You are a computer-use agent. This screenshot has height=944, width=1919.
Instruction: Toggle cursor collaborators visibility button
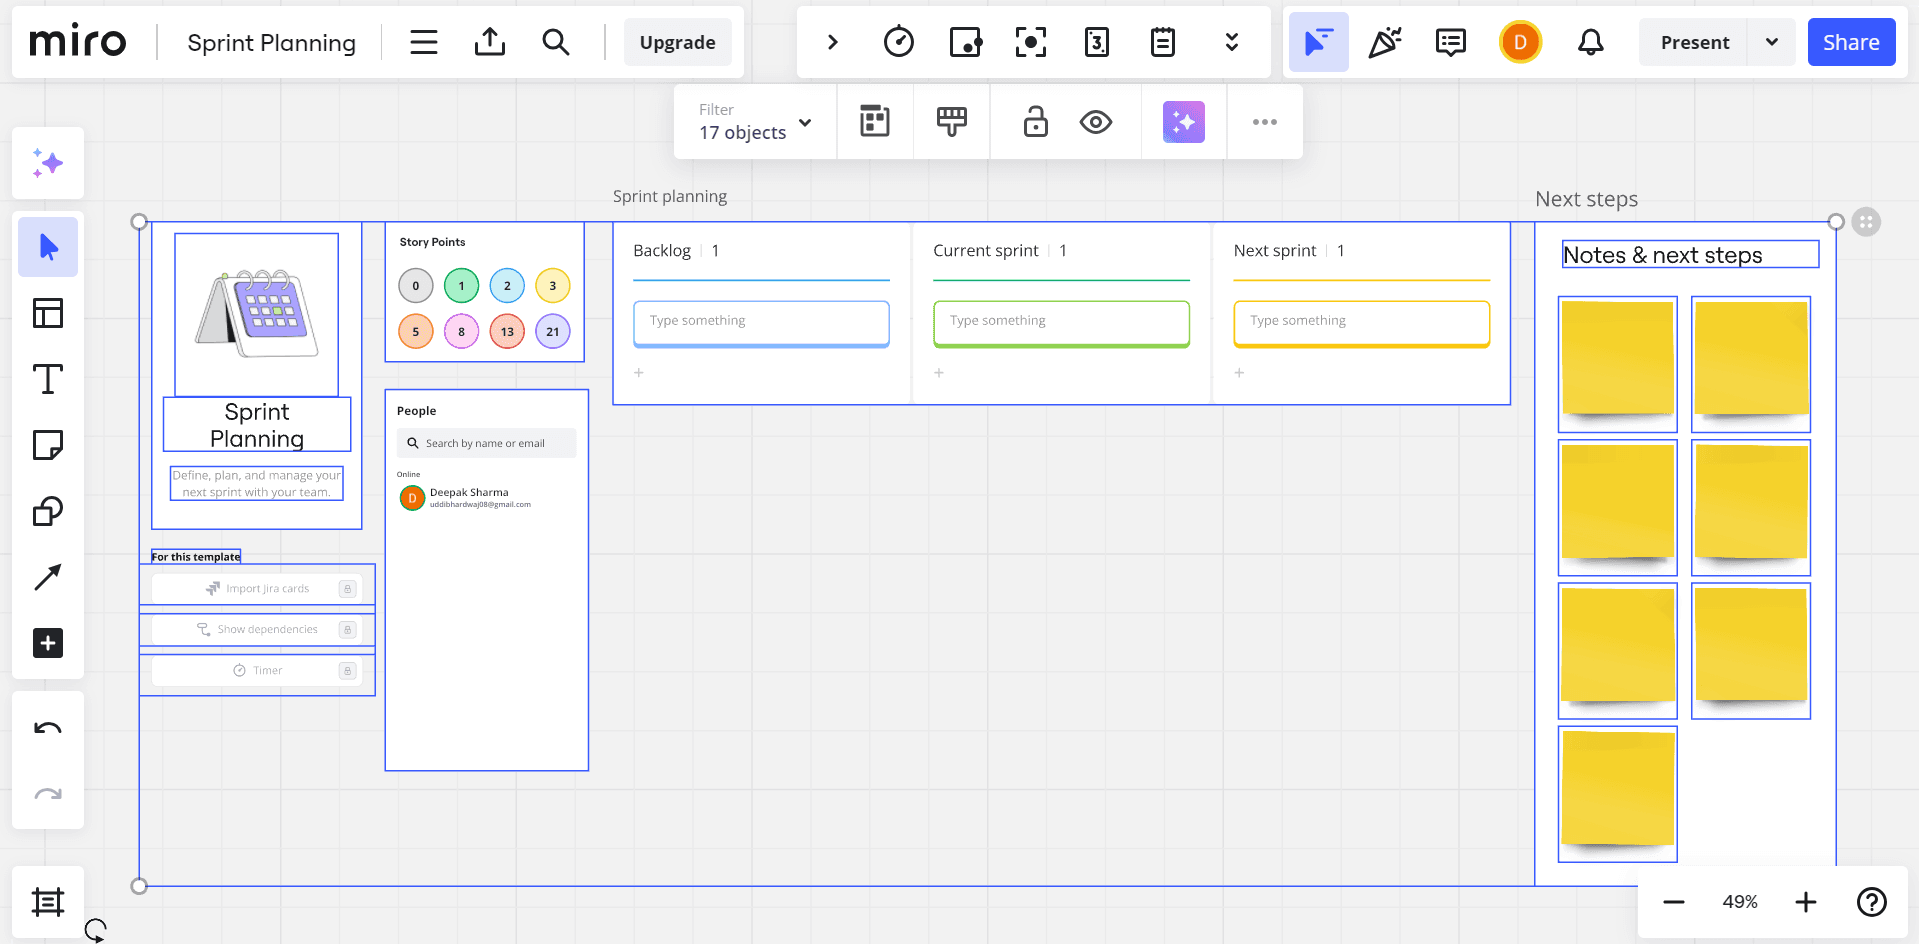click(1318, 42)
